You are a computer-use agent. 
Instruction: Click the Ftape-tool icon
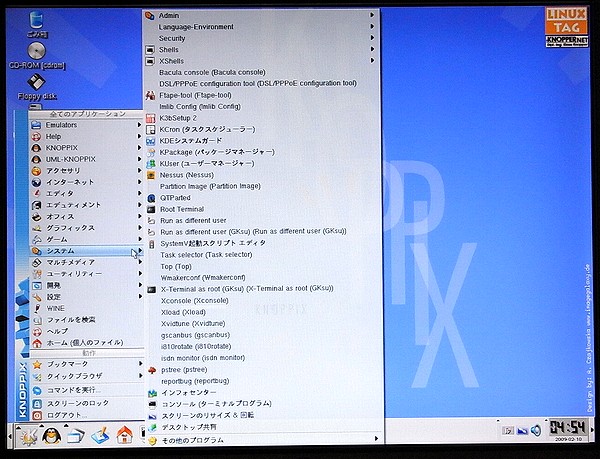(x=150, y=95)
